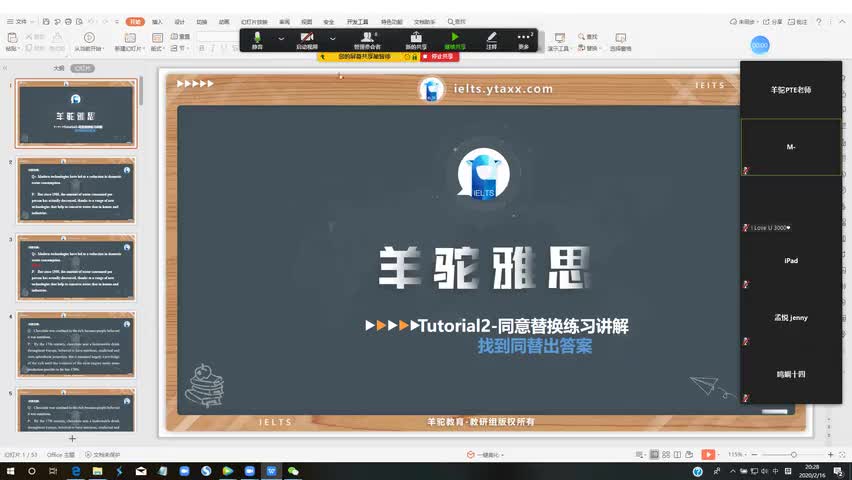
Task: Select the Slide Show ribbon tab
Action: pos(254,22)
